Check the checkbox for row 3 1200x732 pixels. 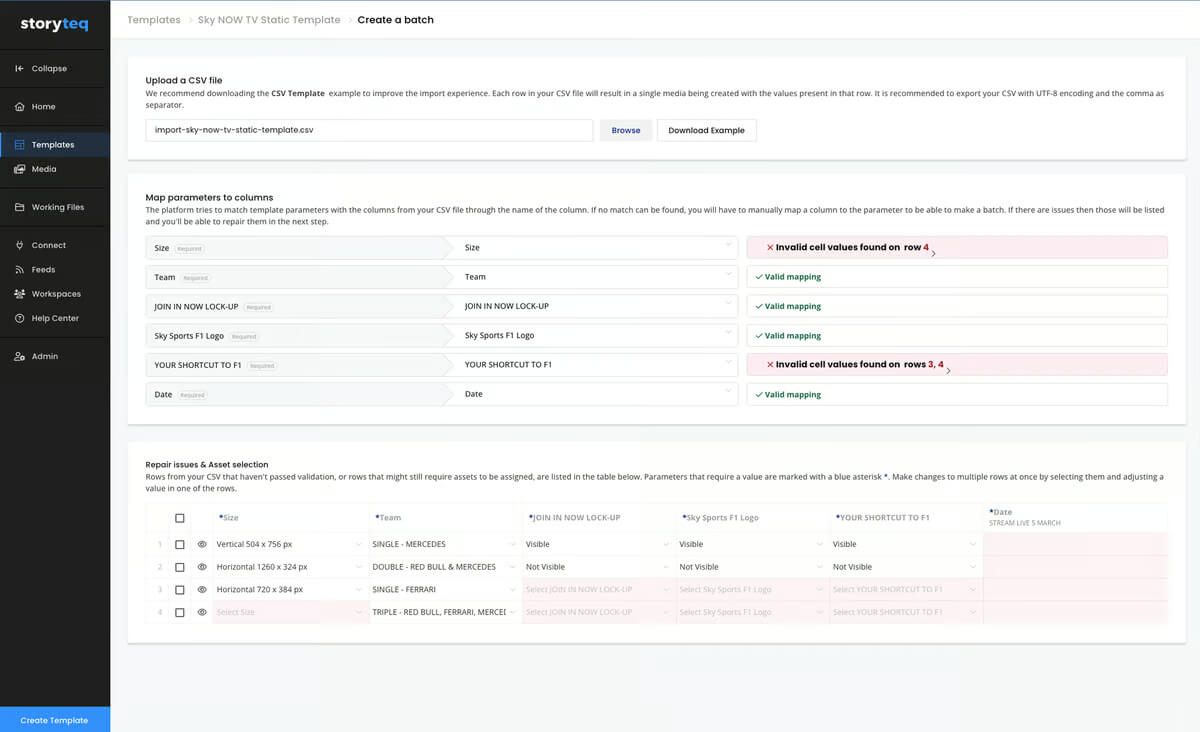[x=180, y=590]
